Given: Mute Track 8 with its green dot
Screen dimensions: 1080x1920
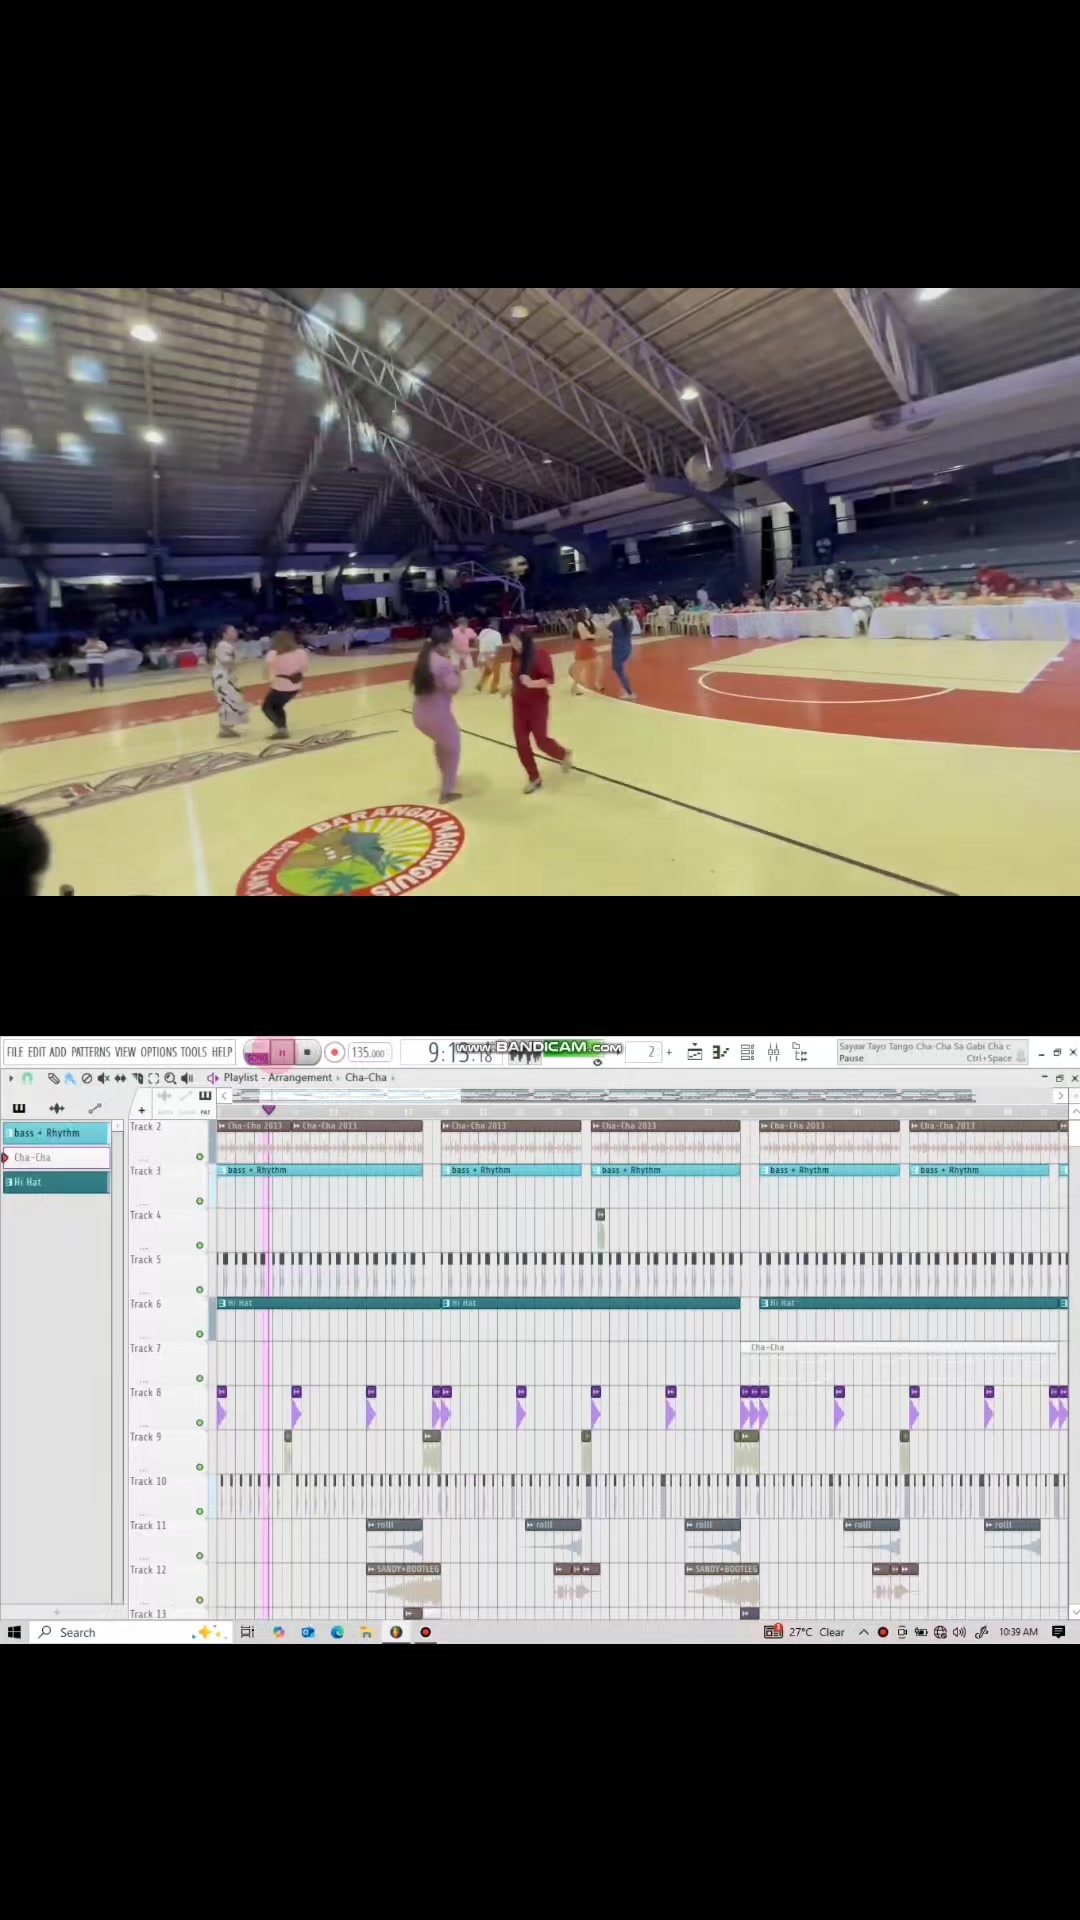Looking at the screenshot, I should (200, 1423).
